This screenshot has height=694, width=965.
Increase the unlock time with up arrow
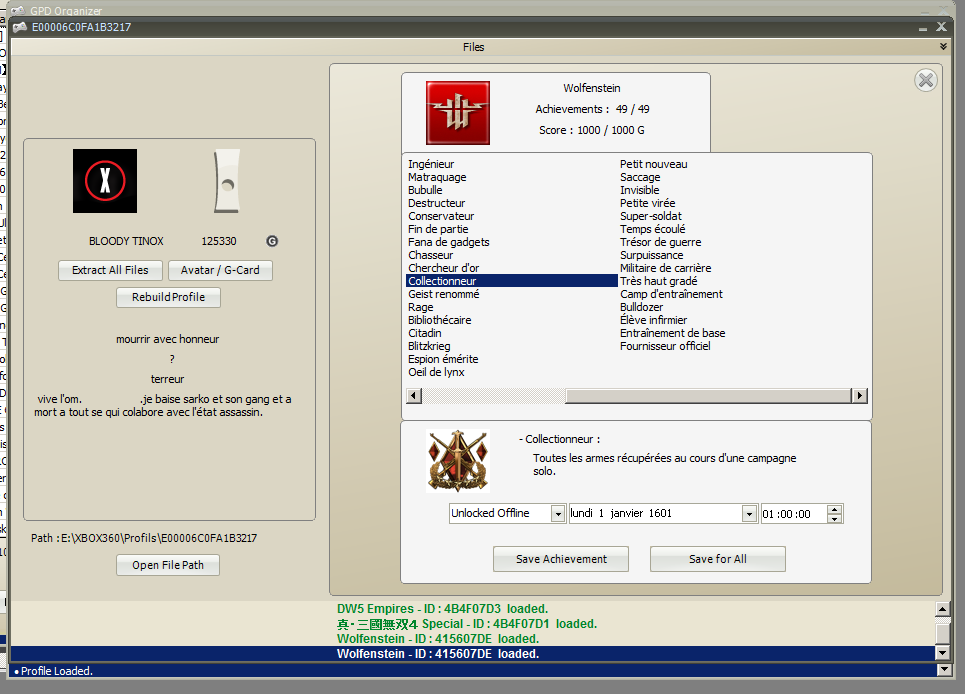click(835, 509)
